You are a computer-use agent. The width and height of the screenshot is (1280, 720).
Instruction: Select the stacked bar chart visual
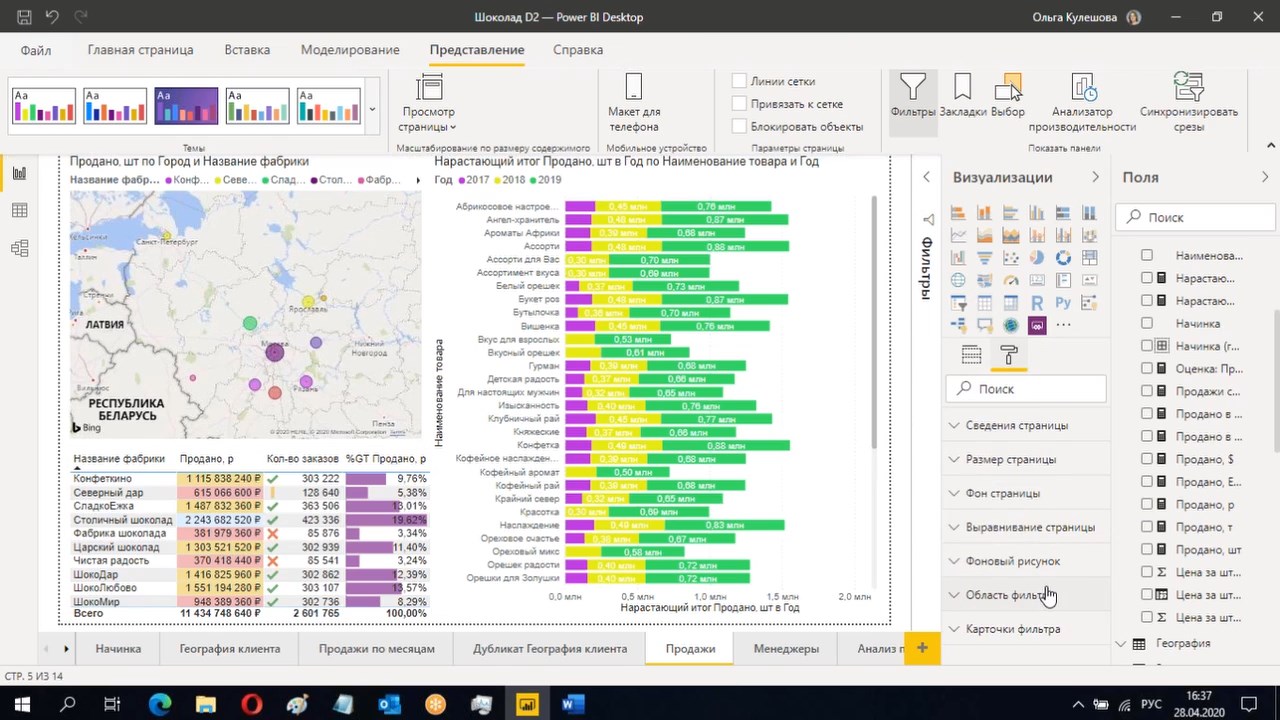pyautogui.click(x=958, y=213)
